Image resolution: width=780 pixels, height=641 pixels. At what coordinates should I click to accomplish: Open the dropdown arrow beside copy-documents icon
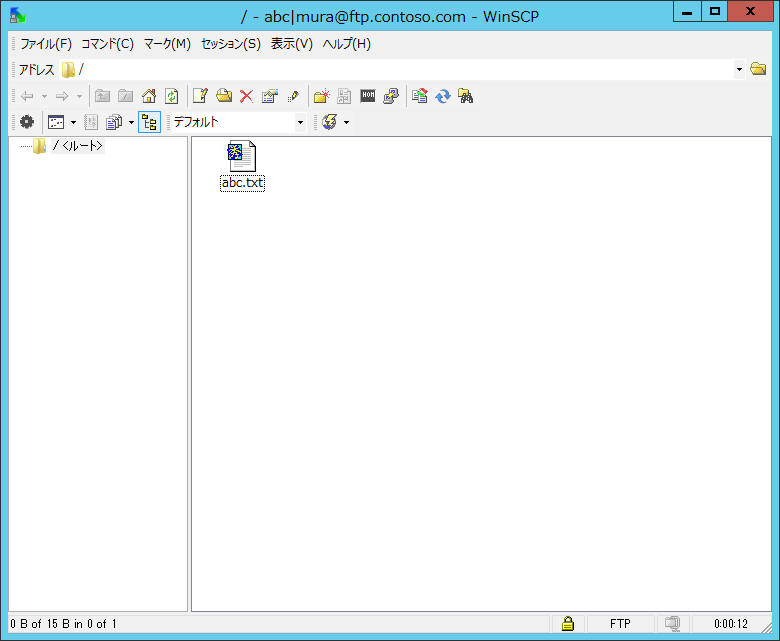[x=131, y=122]
